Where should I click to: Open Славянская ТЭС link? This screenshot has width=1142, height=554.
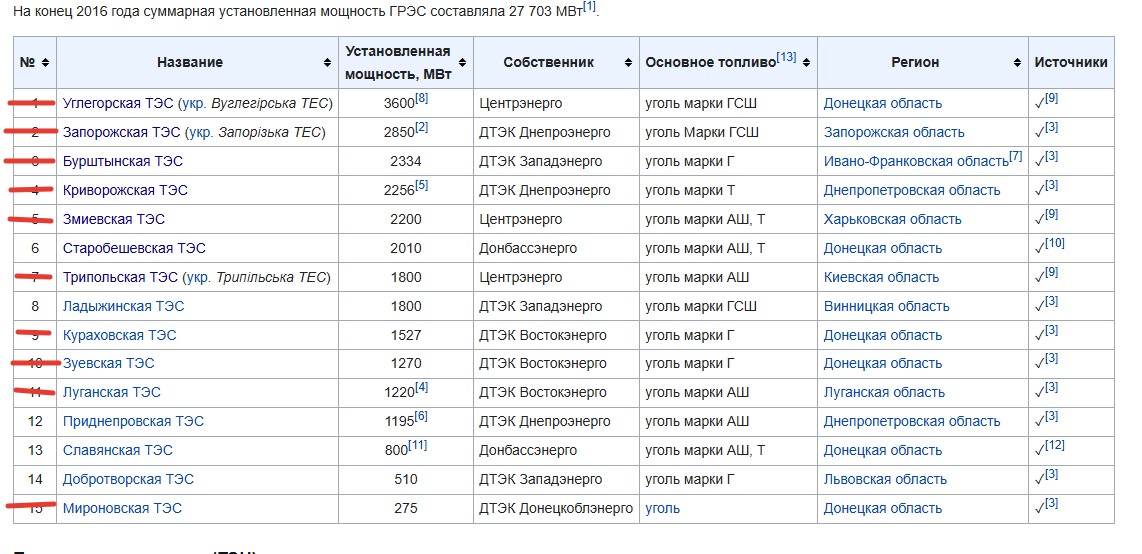[118, 451]
